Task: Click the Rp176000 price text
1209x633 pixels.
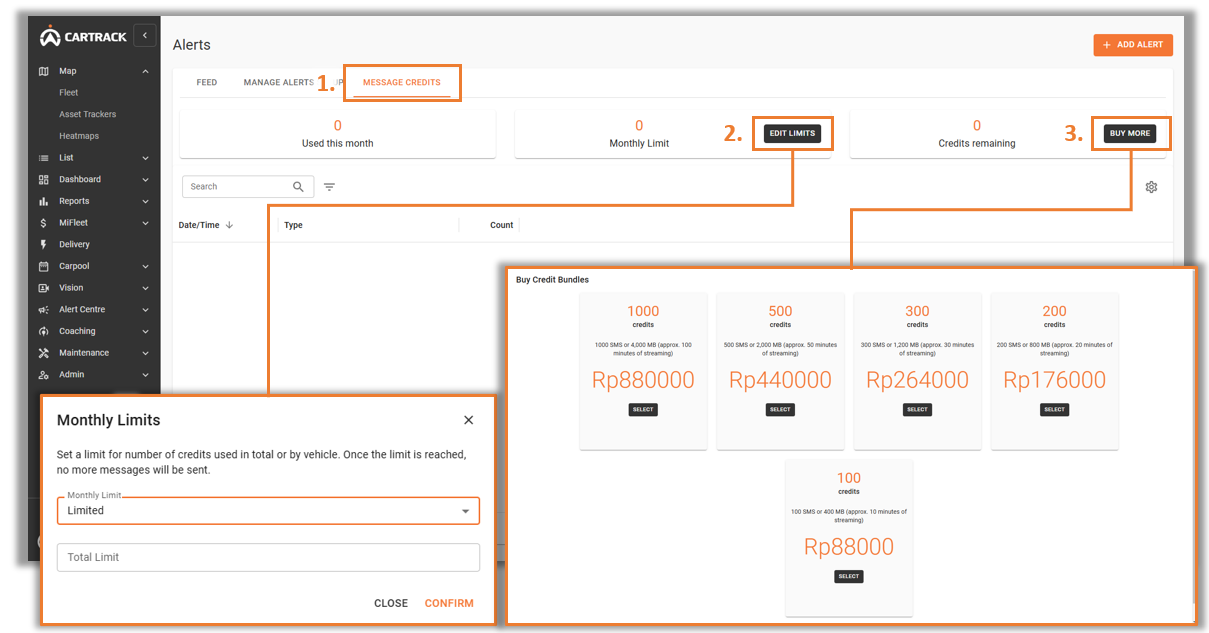Action: (x=1054, y=380)
